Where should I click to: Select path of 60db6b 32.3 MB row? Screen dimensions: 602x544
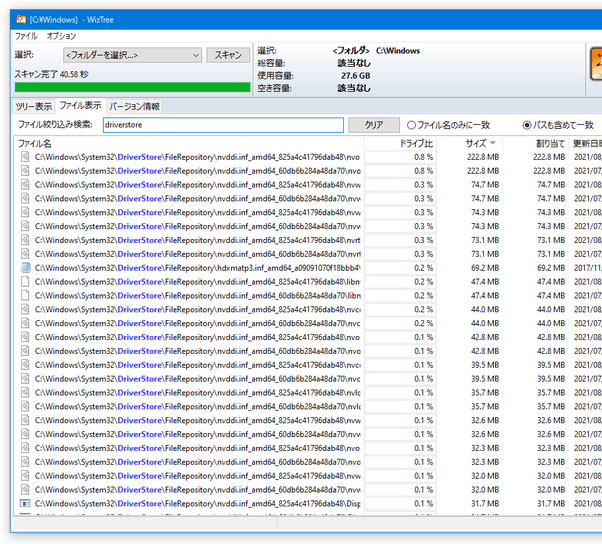pyautogui.click(x=198, y=462)
